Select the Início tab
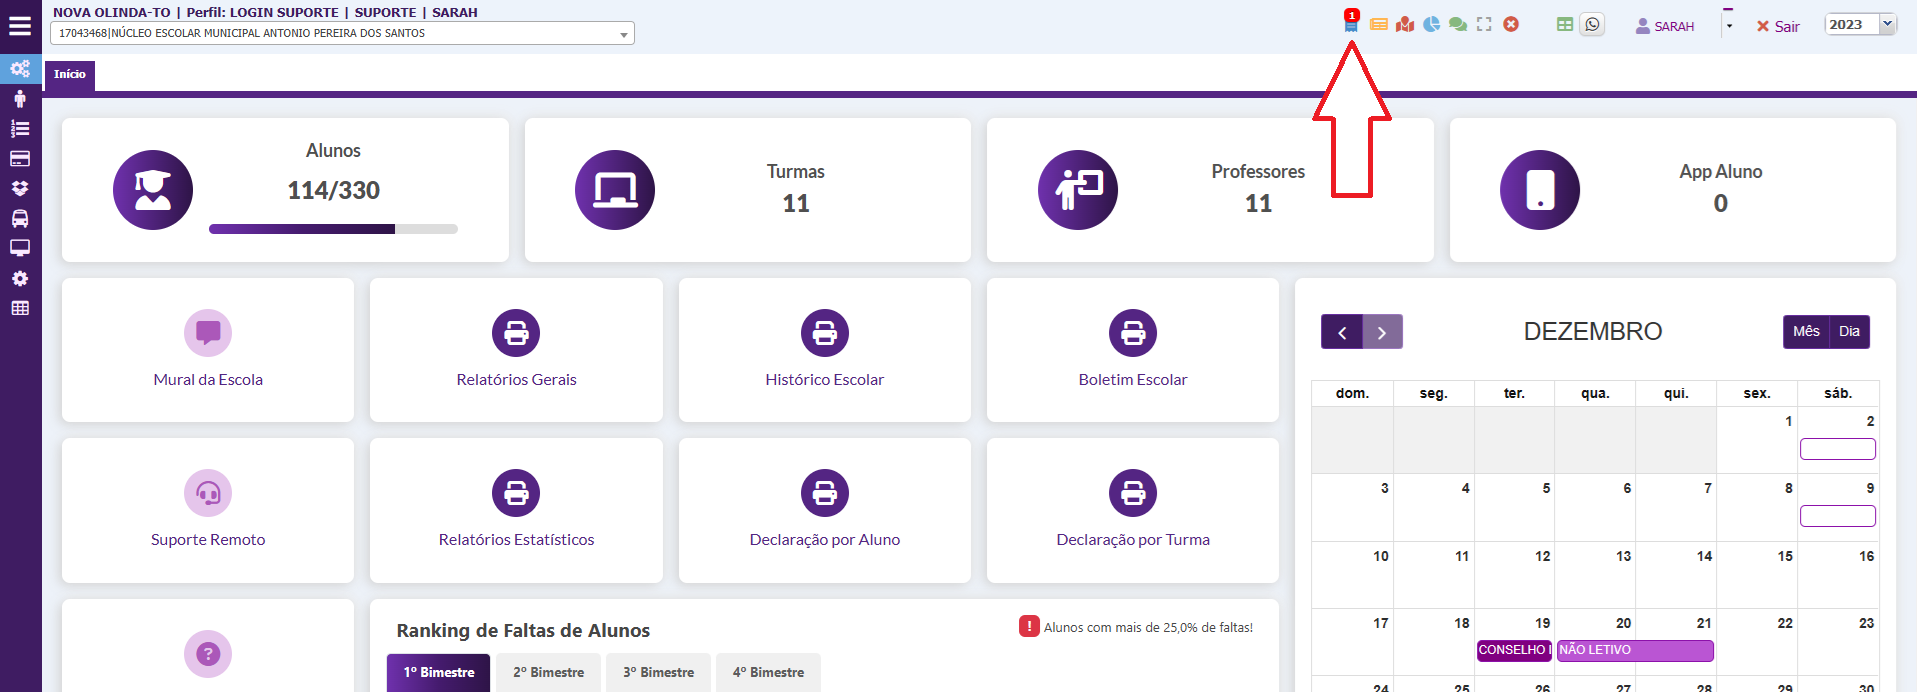 70,75
